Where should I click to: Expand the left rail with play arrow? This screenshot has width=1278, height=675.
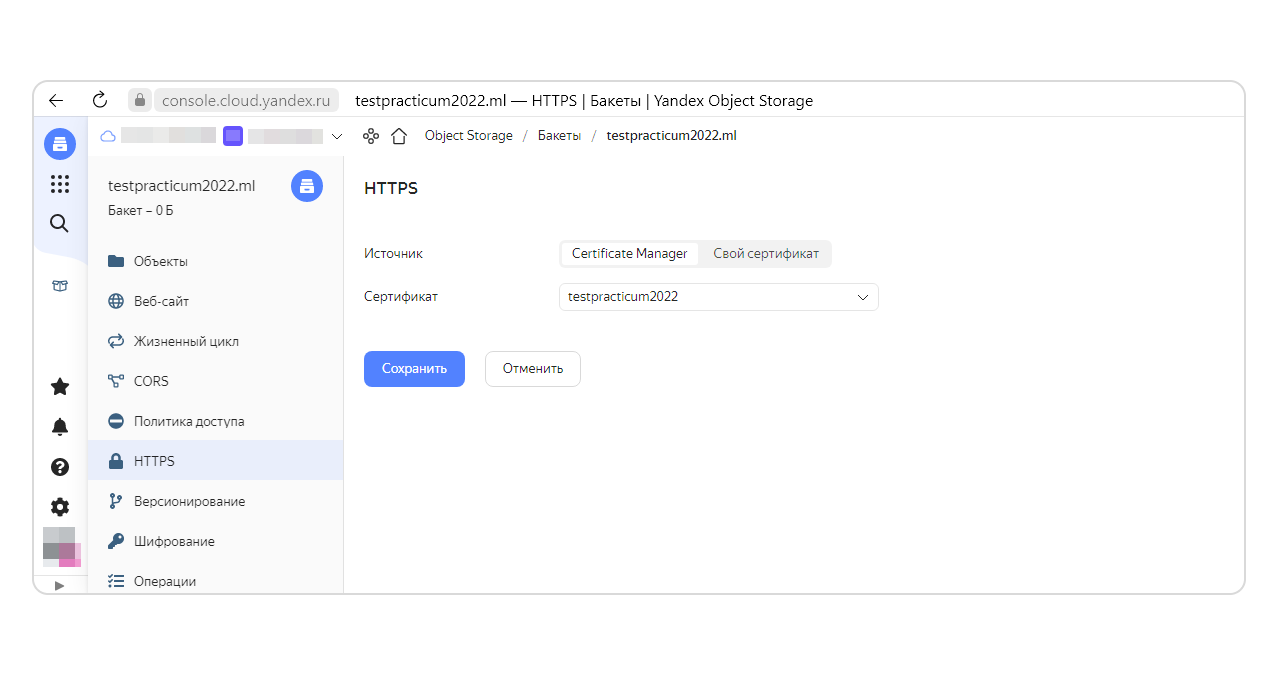59,586
